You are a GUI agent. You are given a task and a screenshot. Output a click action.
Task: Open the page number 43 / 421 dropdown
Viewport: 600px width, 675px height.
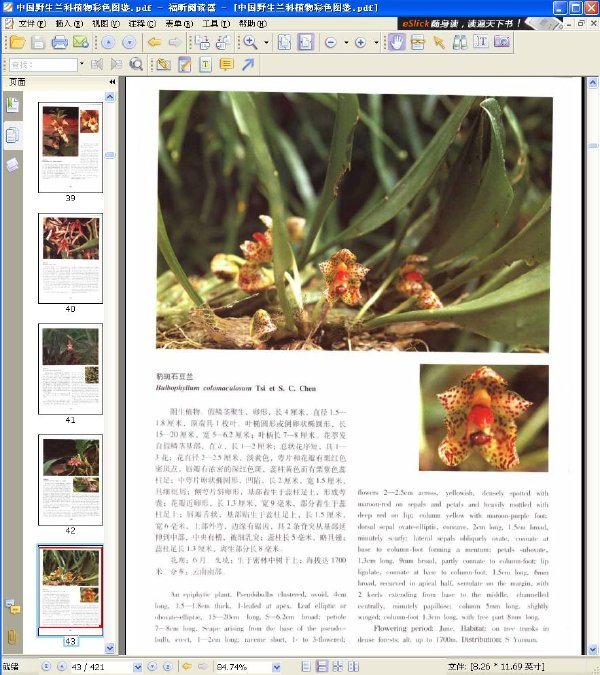click(x=137, y=667)
